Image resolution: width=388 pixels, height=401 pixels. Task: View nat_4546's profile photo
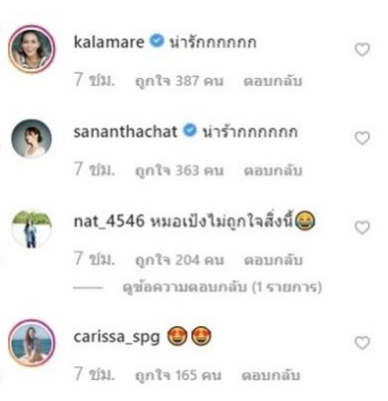tap(32, 229)
